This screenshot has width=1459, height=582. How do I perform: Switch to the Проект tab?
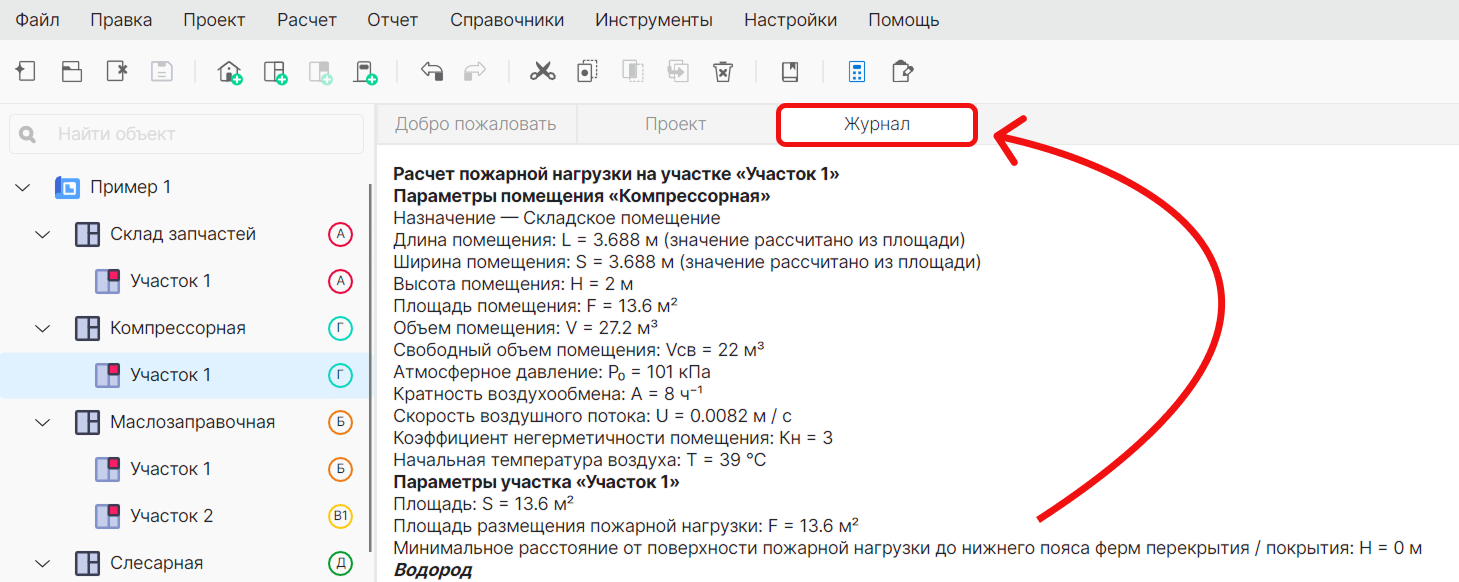point(676,125)
